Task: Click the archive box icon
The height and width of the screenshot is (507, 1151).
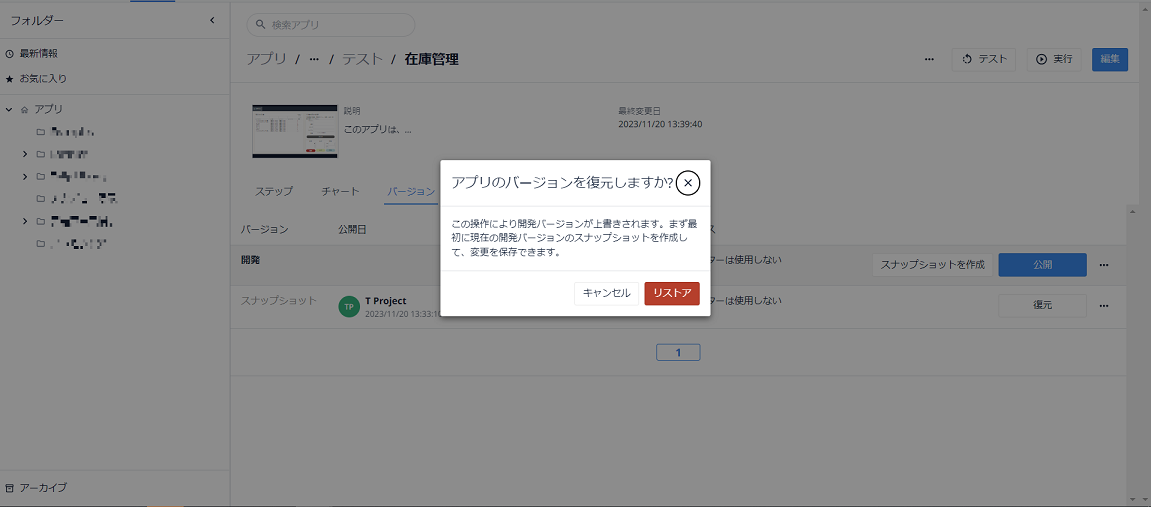Action: (10, 488)
